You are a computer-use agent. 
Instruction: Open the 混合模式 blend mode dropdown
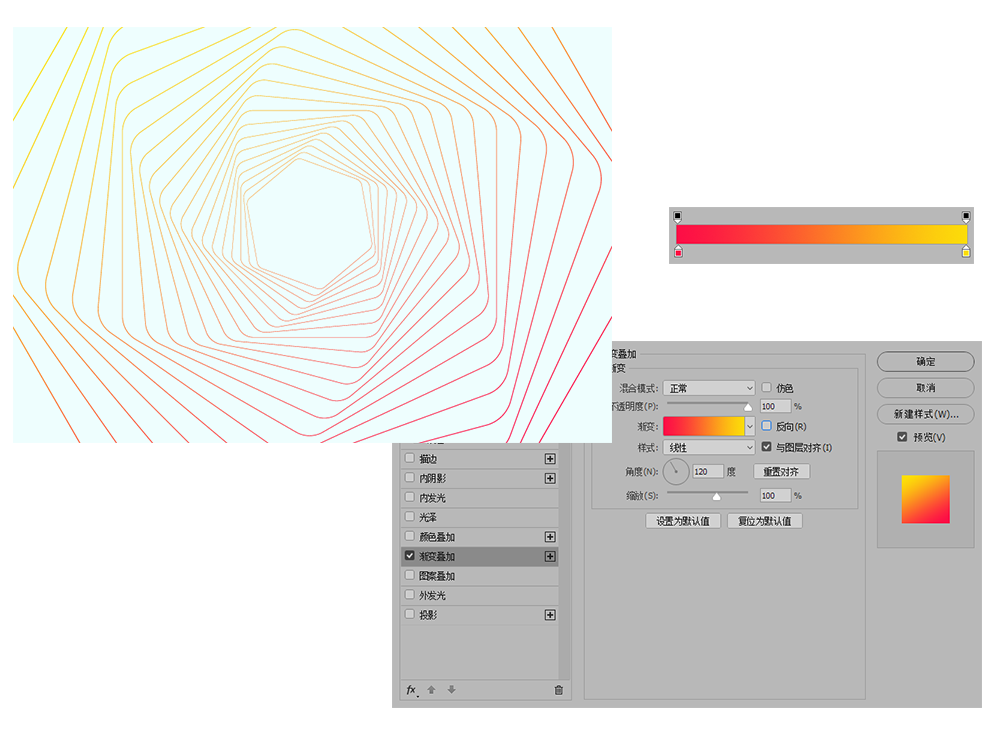coord(709,388)
